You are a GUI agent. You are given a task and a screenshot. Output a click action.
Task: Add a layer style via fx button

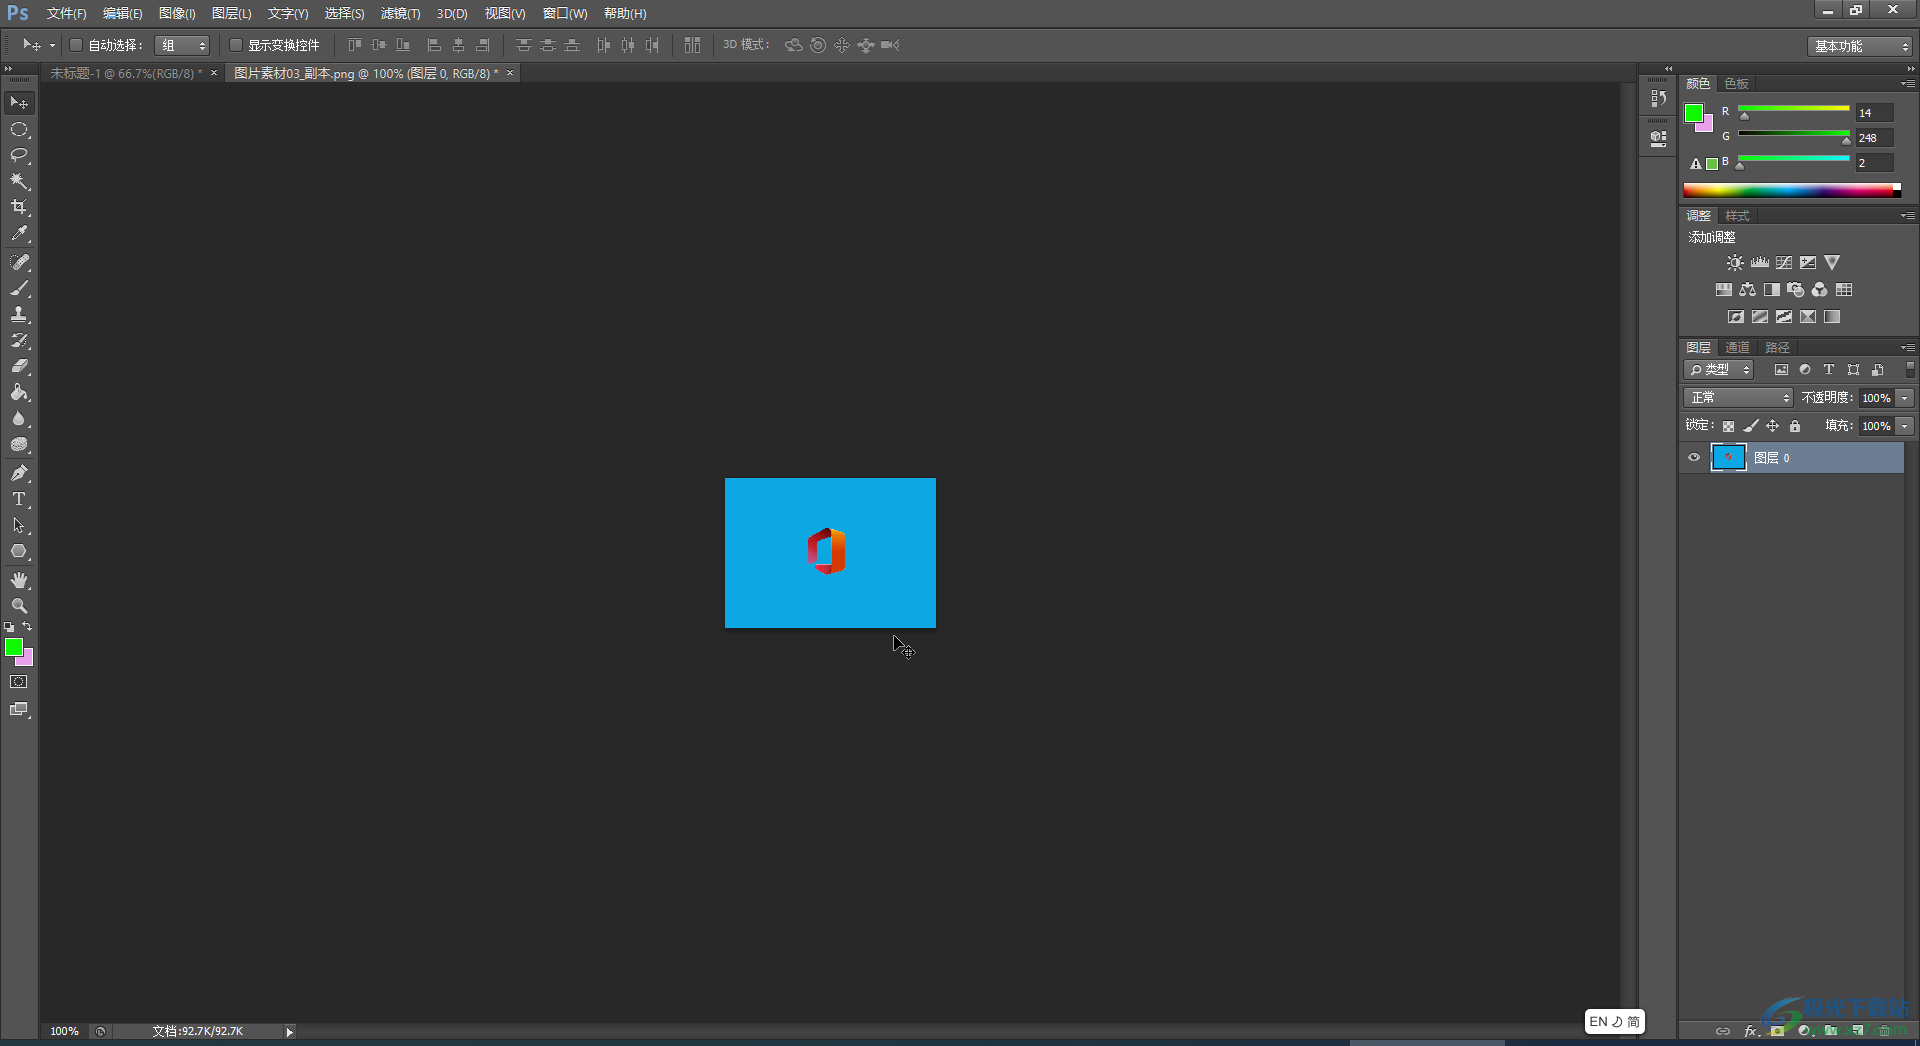pyautogui.click(x=1750, y=1031)
